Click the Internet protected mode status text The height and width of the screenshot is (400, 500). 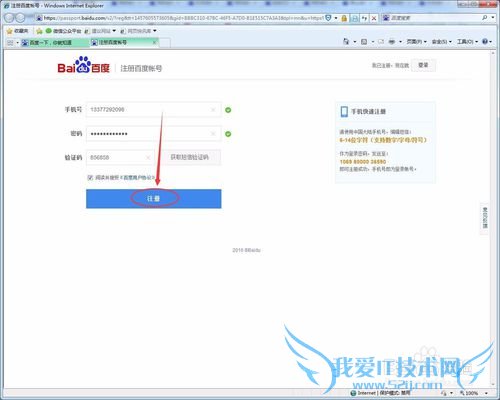[x=380, y=393]
